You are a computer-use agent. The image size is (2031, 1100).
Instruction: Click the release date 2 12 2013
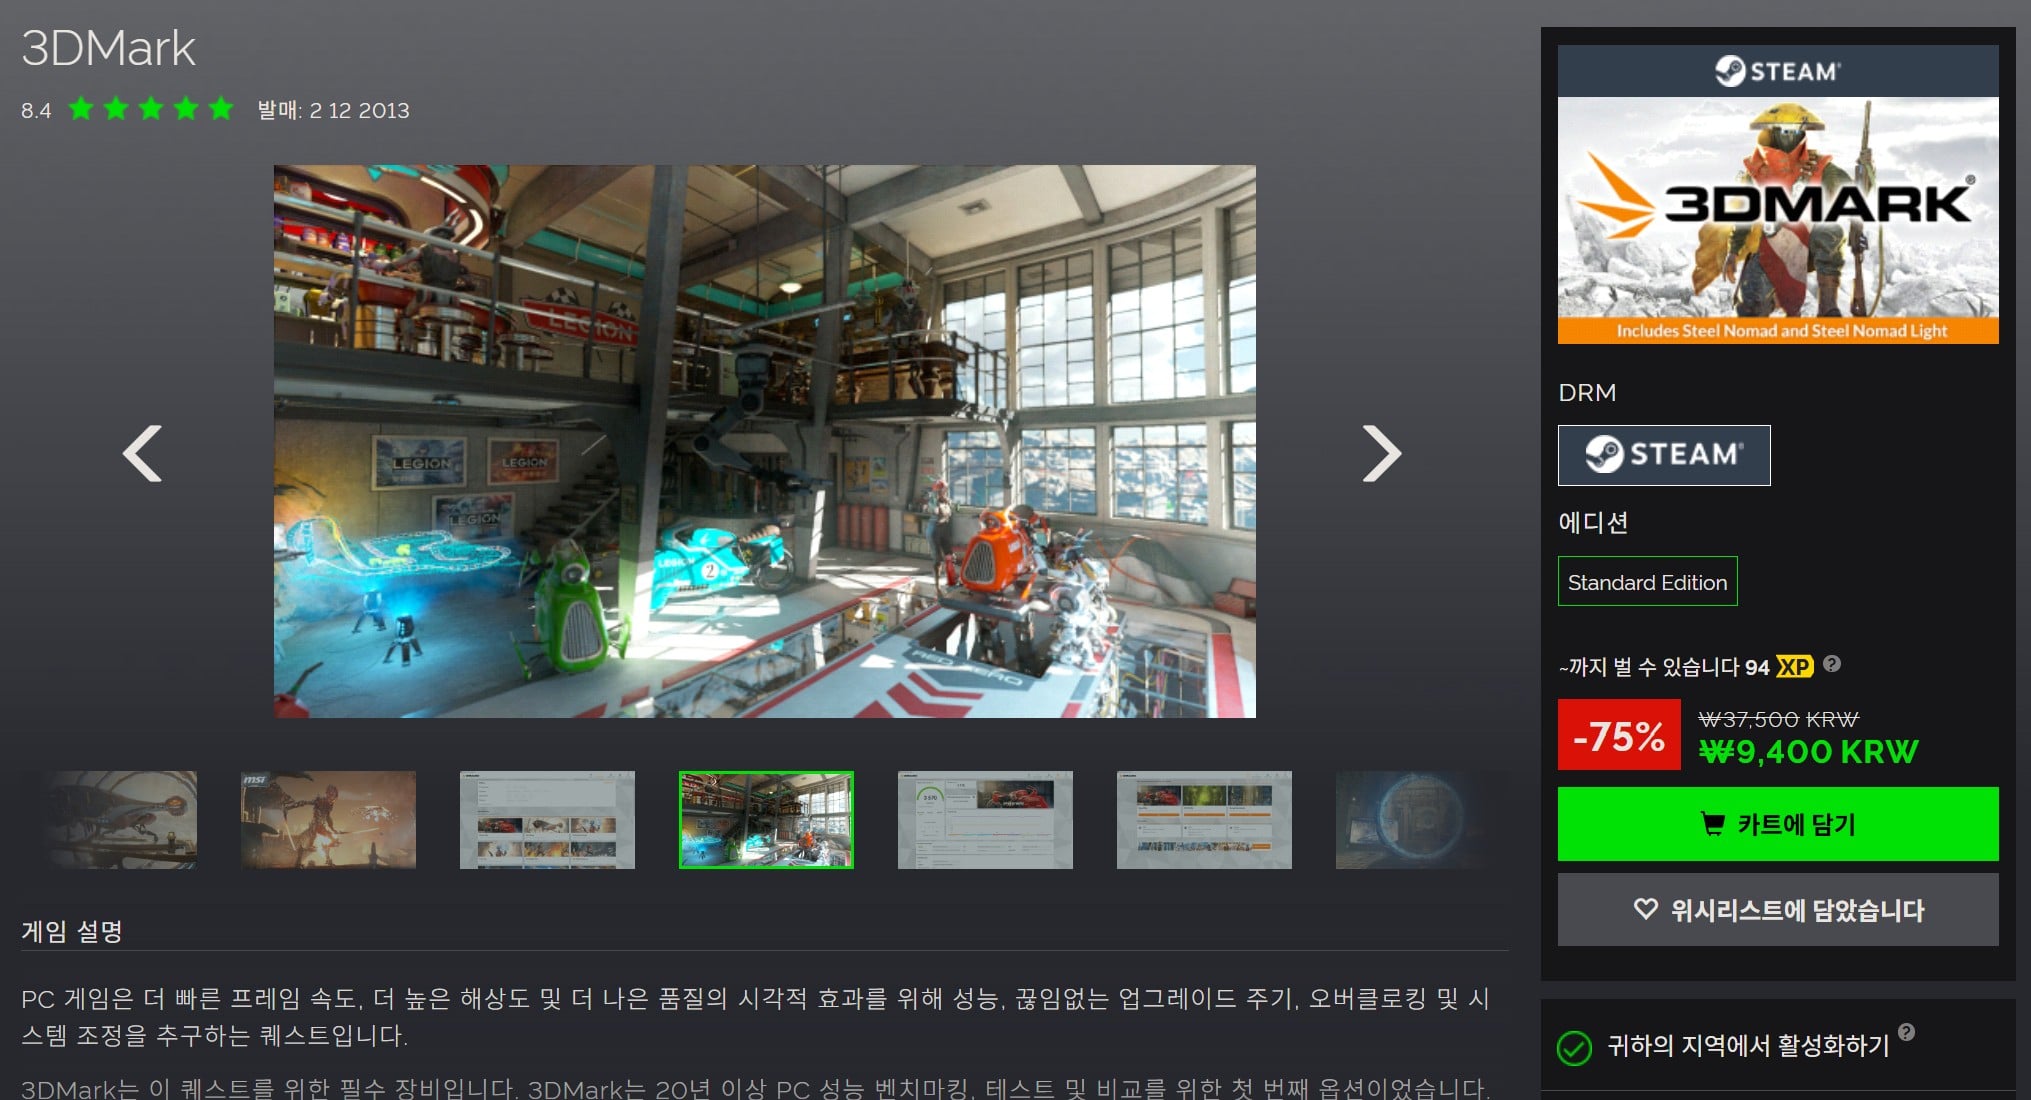click(359, 110)
